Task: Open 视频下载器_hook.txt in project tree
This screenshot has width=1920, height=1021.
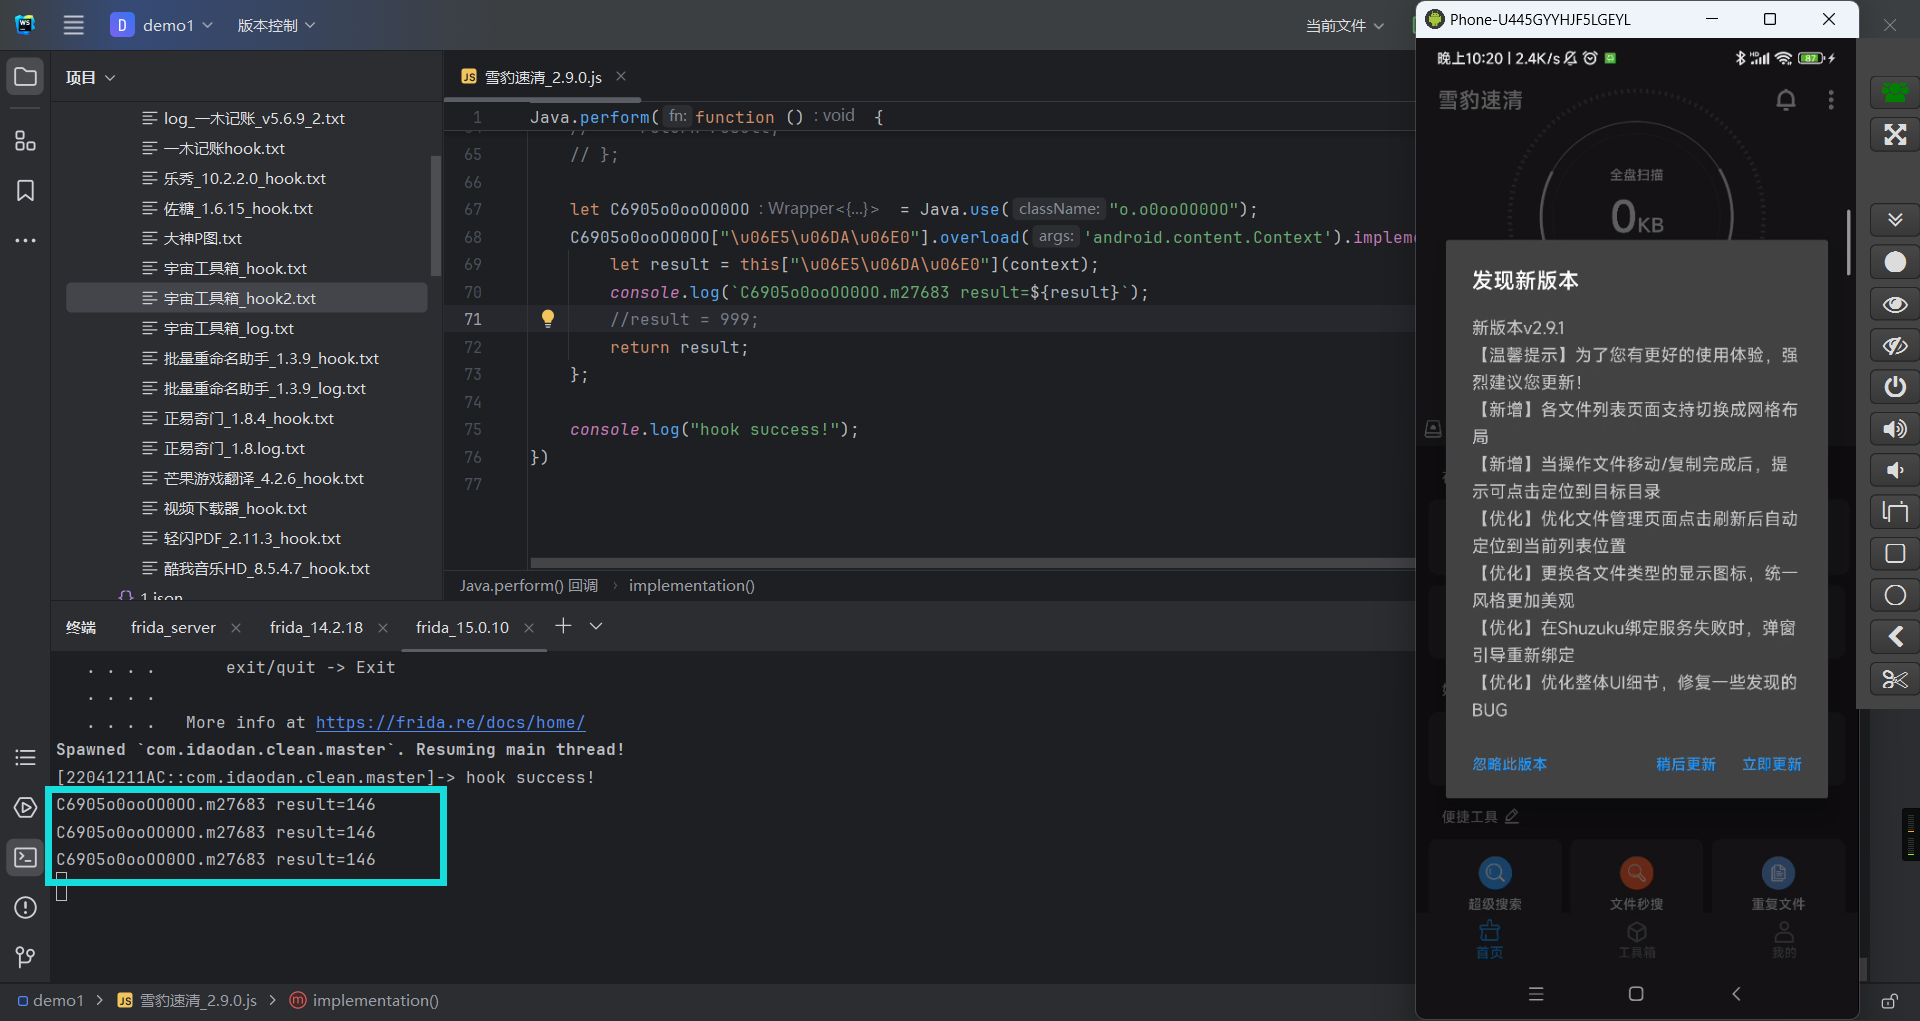Action: coord(235,508)
